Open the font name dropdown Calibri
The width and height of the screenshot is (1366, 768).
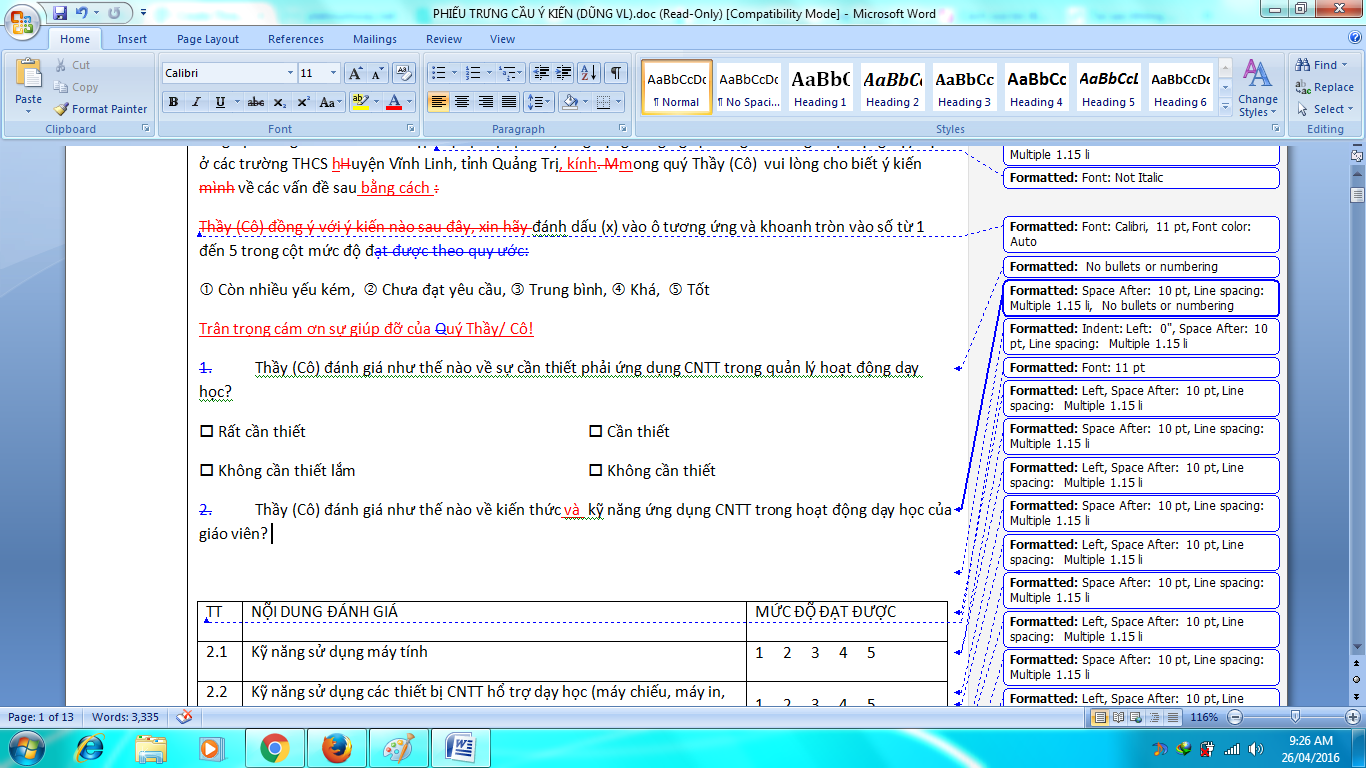click(290, 73)
